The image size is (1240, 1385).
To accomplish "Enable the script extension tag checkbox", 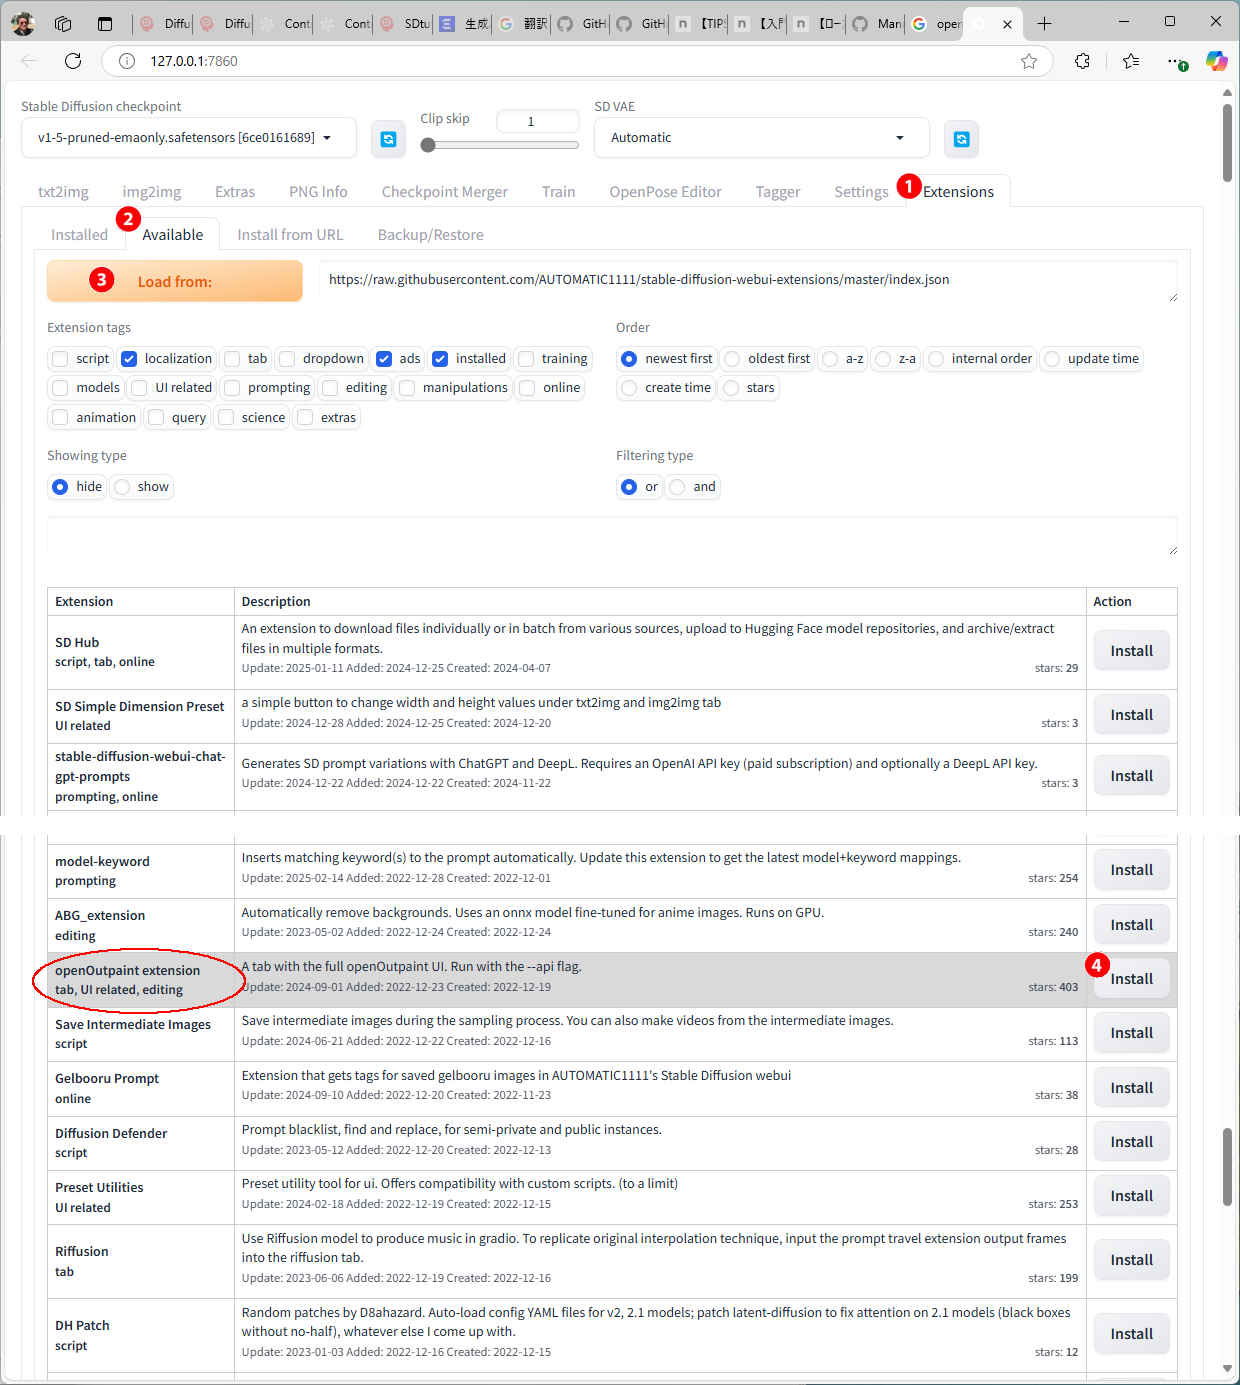I will point(61,359).
